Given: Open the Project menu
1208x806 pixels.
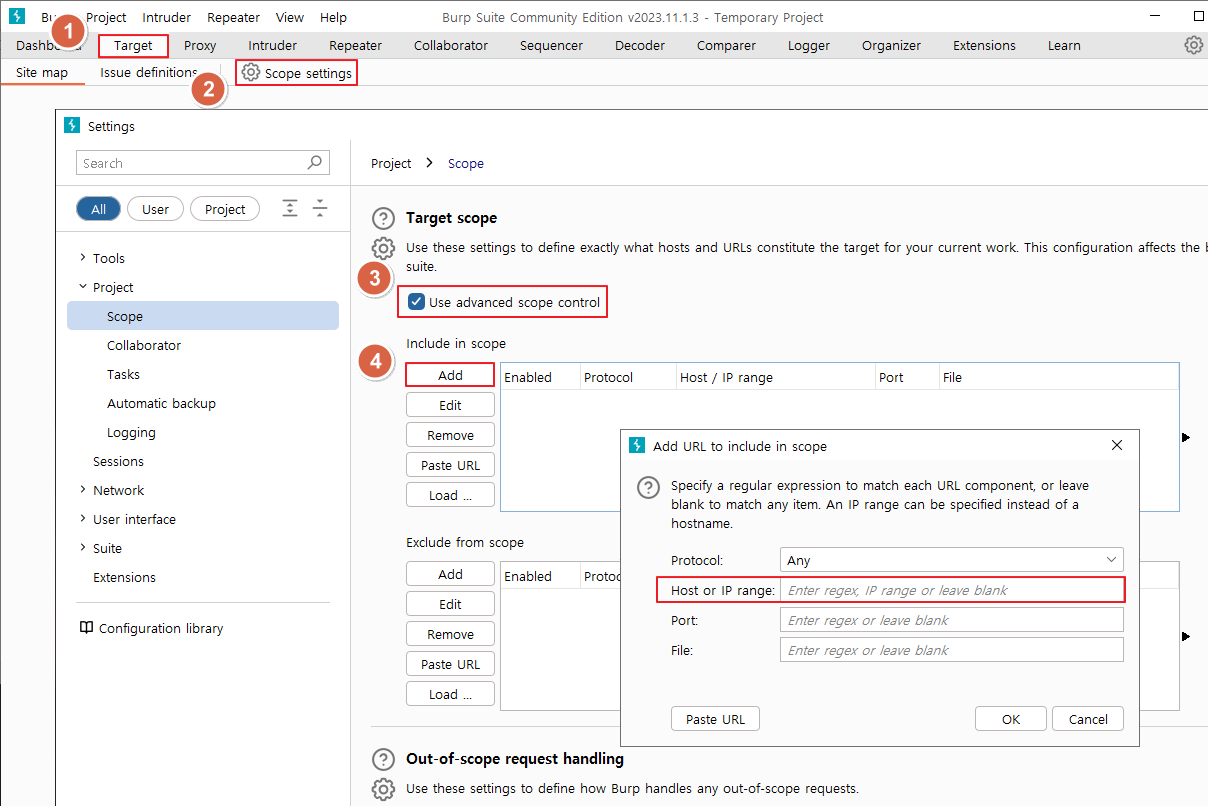Looking at the screenshot, I should 106,17.
